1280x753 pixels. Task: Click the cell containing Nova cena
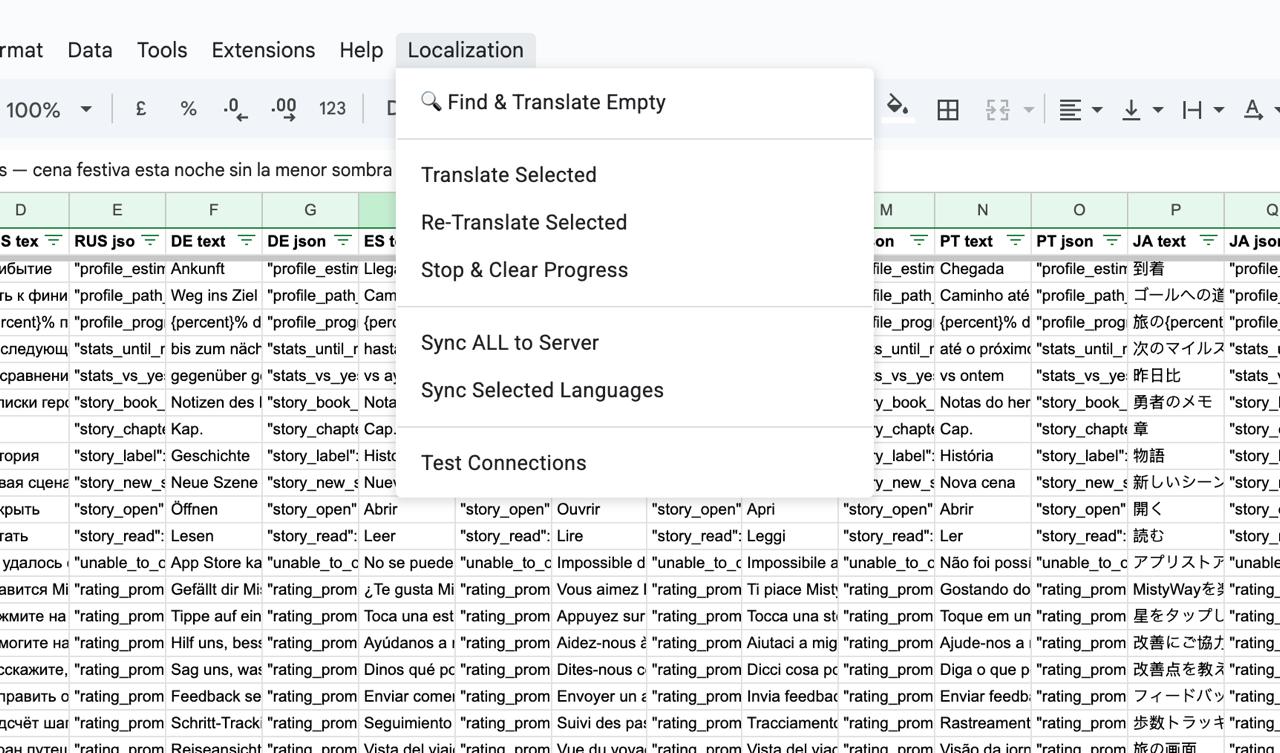[983, 482]
